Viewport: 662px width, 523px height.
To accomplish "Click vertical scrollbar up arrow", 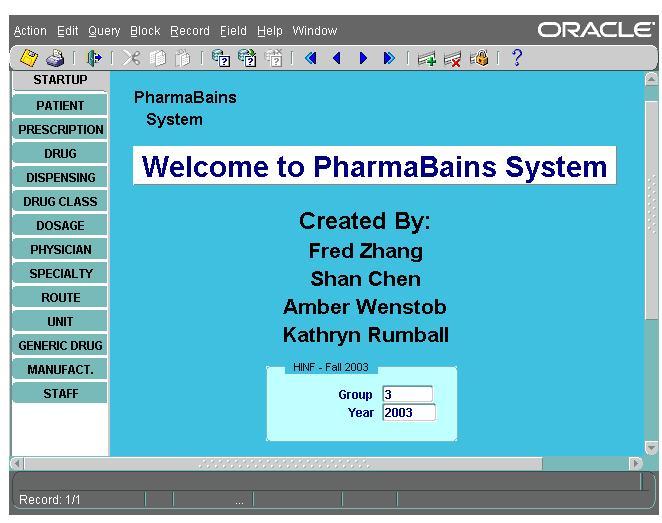I will [x=651, y=79].
